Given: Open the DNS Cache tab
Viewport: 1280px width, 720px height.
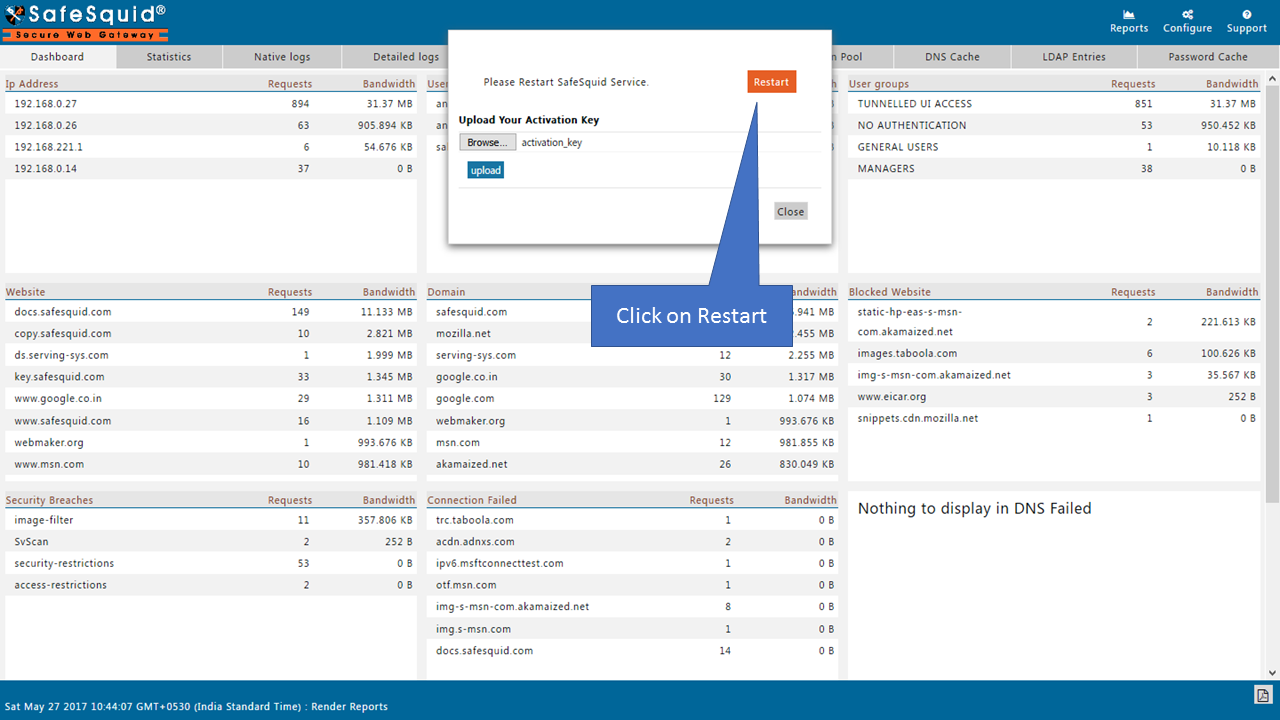Looking at the screenshot, I should 952,57.
